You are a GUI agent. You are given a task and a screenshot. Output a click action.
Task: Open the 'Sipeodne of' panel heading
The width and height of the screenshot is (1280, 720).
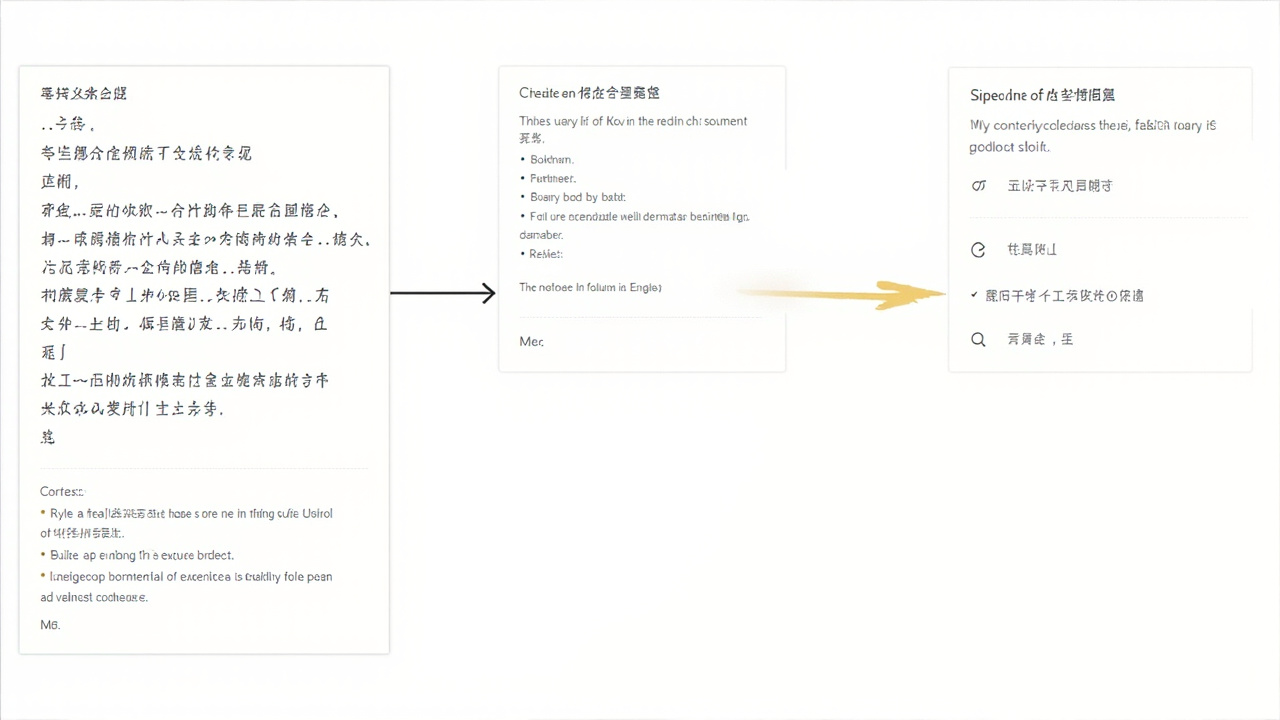pos(1043,95)
